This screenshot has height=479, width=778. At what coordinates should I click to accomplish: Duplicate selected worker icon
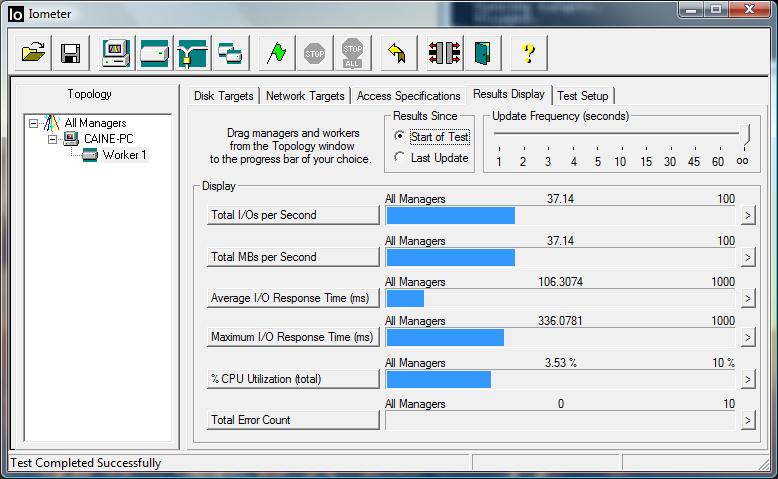(x=230, y=53)
